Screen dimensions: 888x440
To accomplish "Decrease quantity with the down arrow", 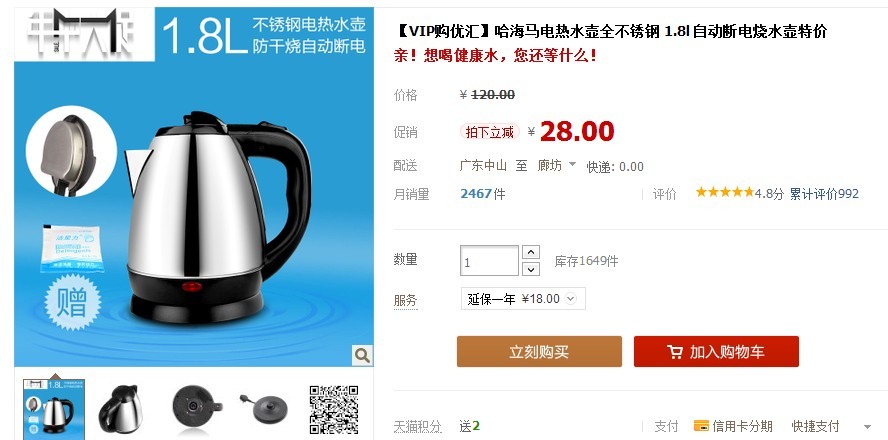I will (530, 269).
